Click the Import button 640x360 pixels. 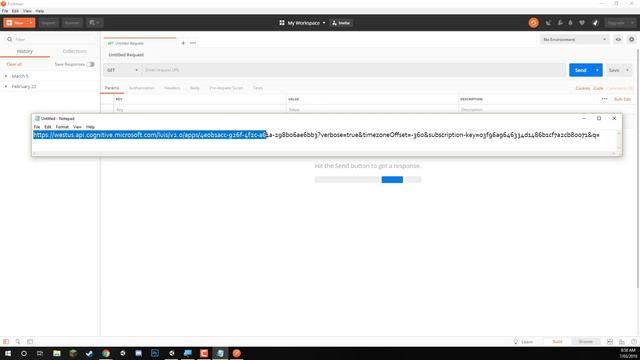point(48,23)
